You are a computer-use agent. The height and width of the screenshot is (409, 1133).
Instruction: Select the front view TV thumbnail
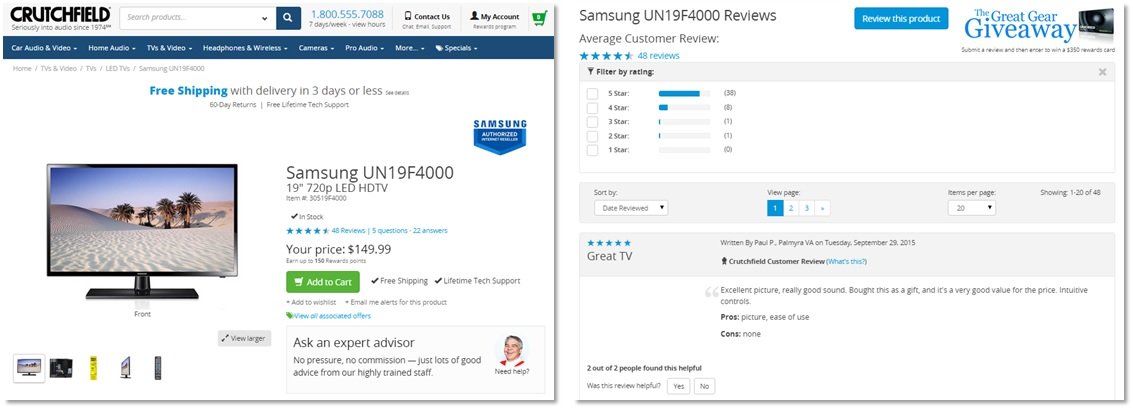[x=29, y=368]
